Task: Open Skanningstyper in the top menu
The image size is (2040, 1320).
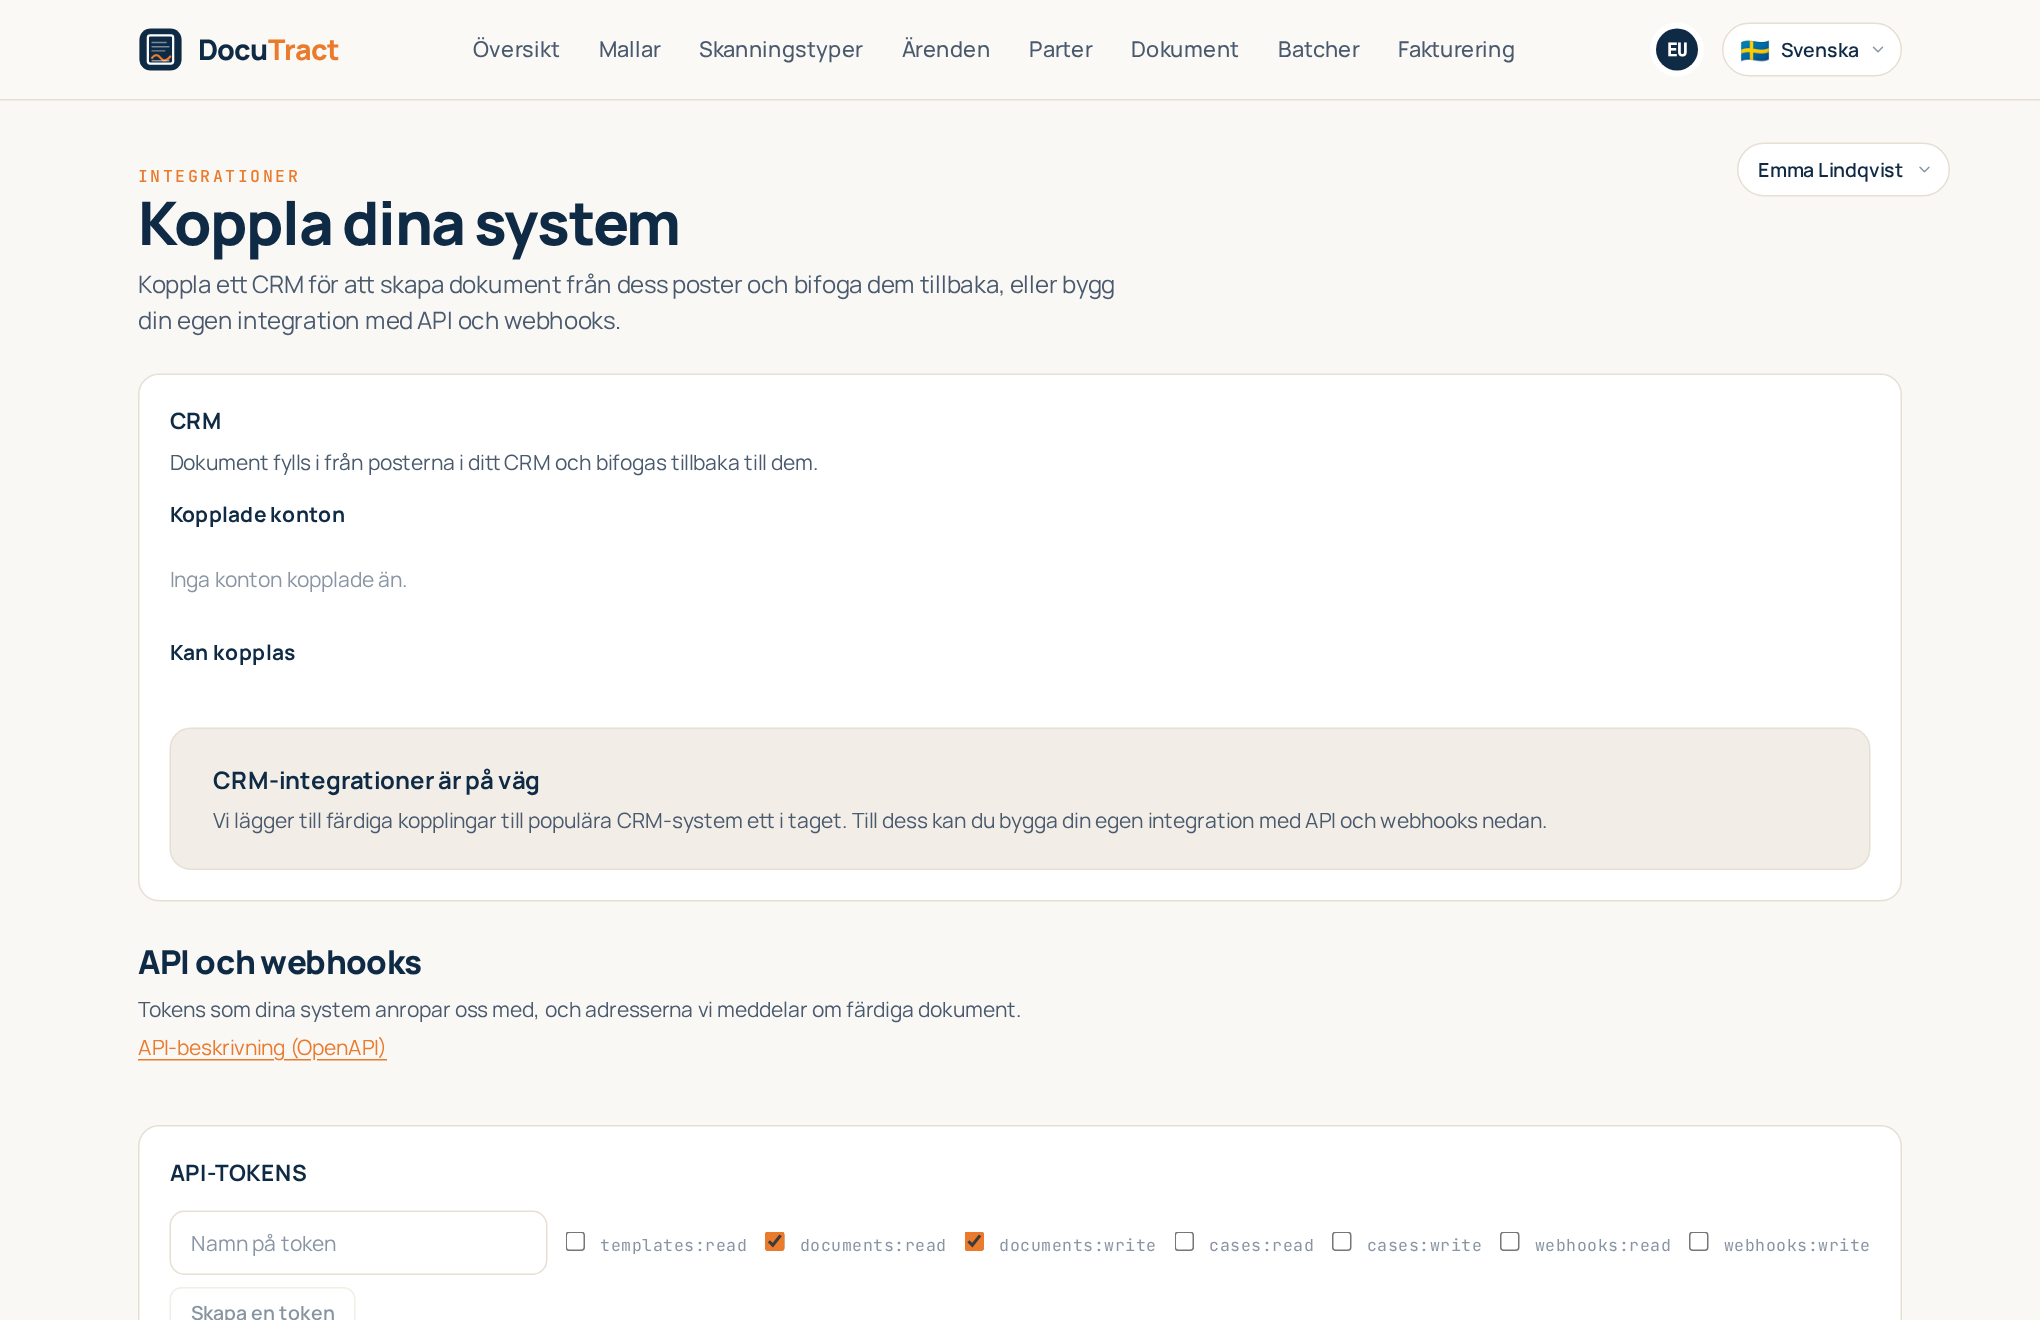Action: point(780,49)
